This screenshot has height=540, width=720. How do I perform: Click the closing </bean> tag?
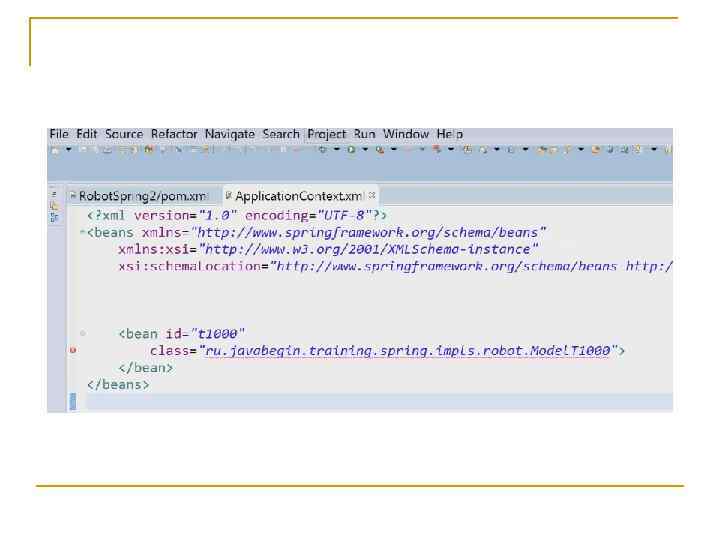pyautogui.click(x=146, y=368)
